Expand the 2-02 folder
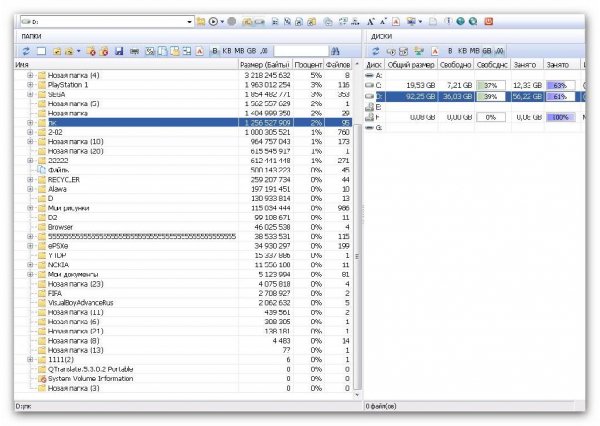Image resolution: width=600 pixels, height=426 pixels. point(30,132)
